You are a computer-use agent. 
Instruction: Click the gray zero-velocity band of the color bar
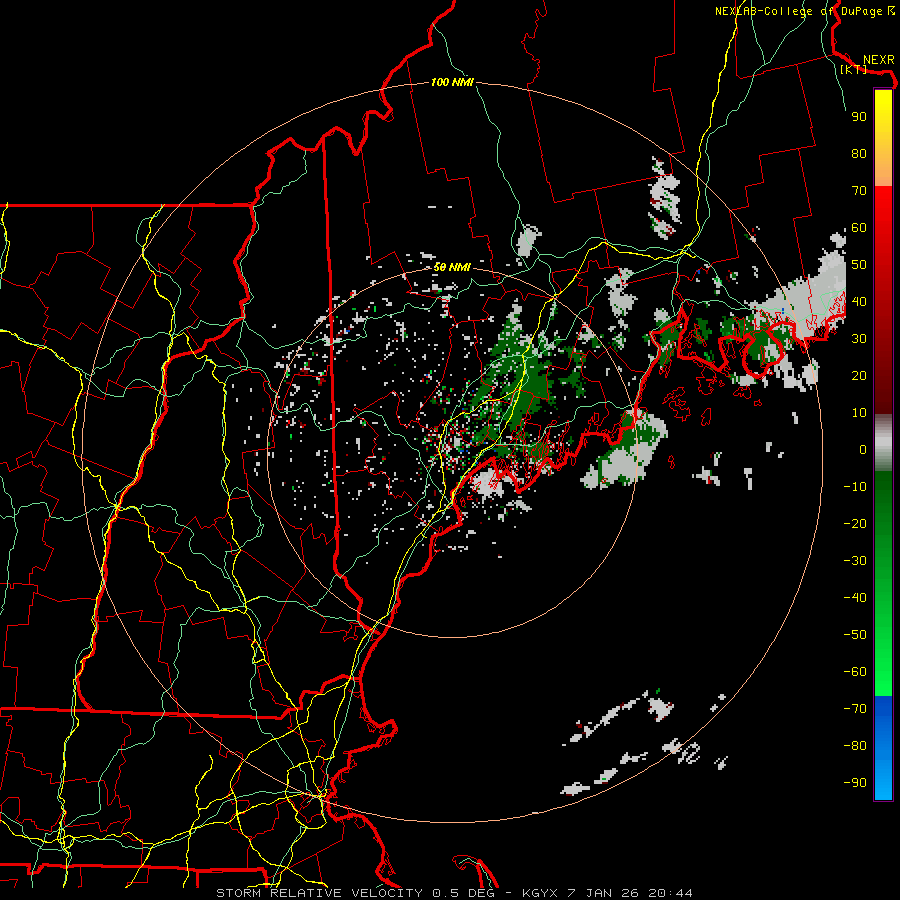coord(883,443)
